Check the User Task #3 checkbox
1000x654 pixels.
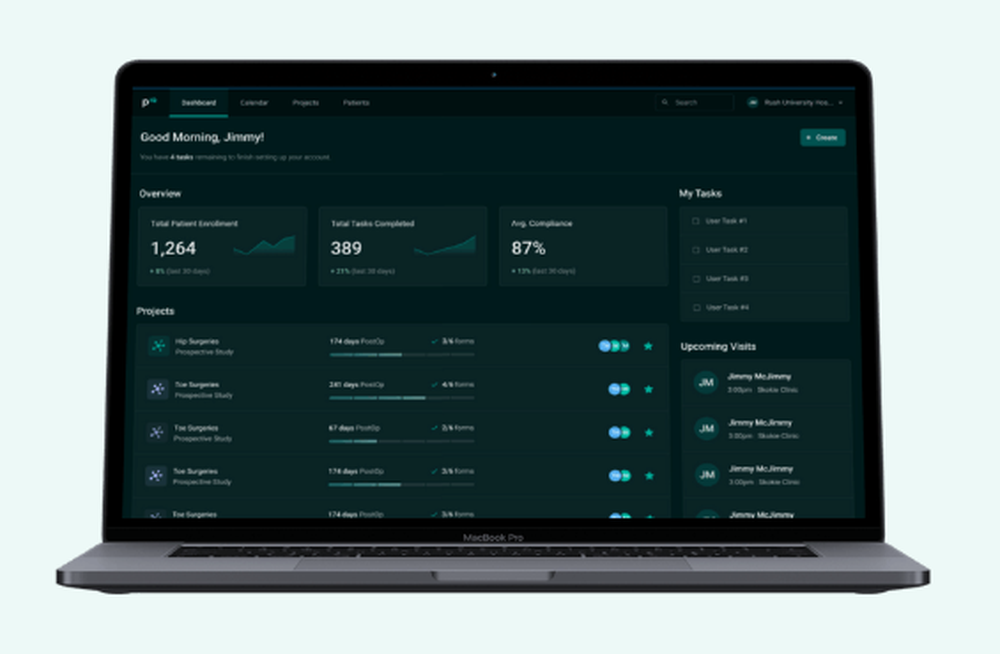tap(696, 279)
